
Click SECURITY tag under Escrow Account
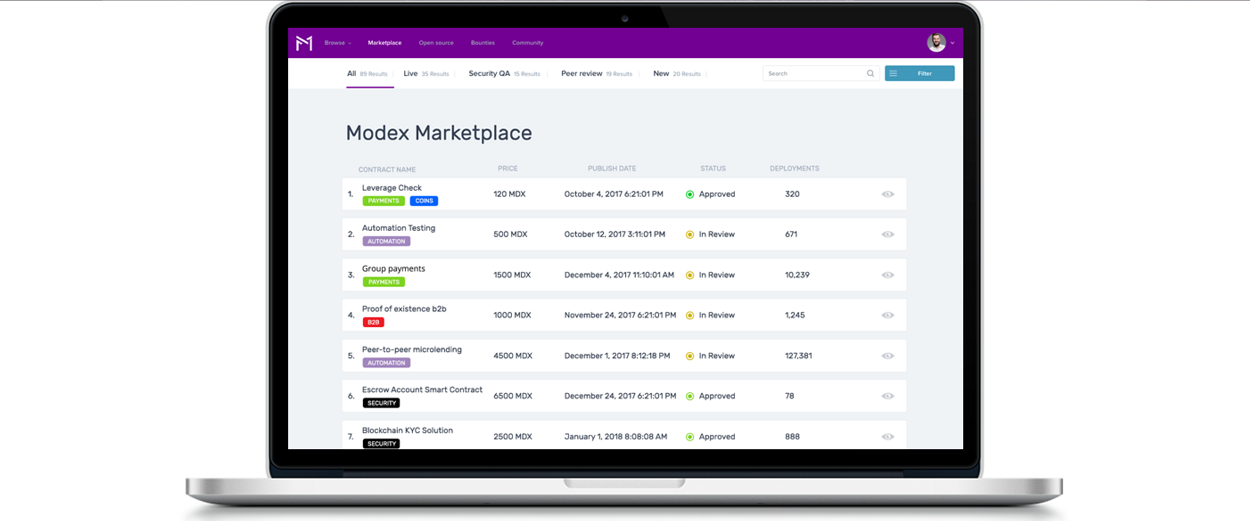click(x=381, y=403)
